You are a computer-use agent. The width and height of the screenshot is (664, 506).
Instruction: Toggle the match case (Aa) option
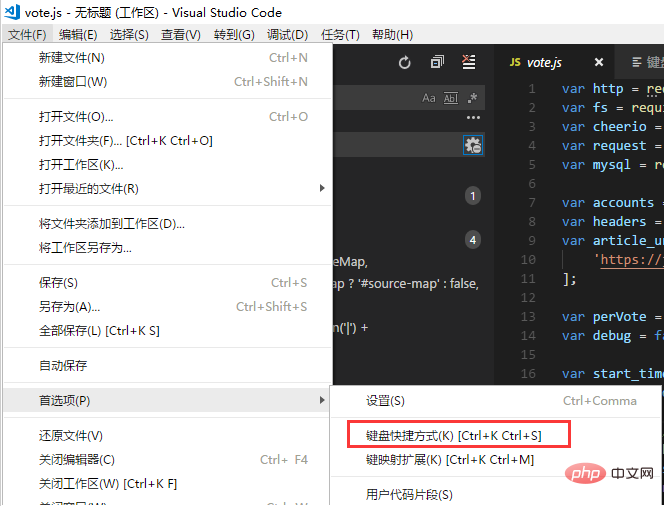[429, 98]
